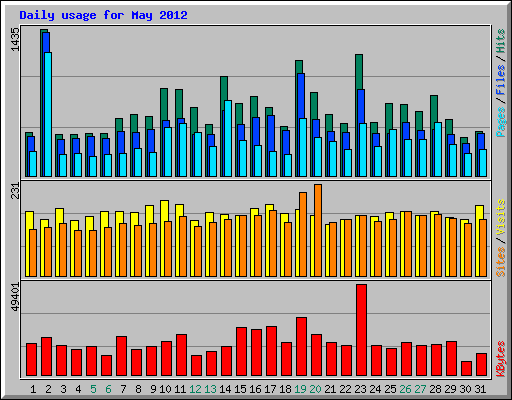Click day 18 on the x-axis
This screenshot has width=512, height=400.
tap(285, 389)
